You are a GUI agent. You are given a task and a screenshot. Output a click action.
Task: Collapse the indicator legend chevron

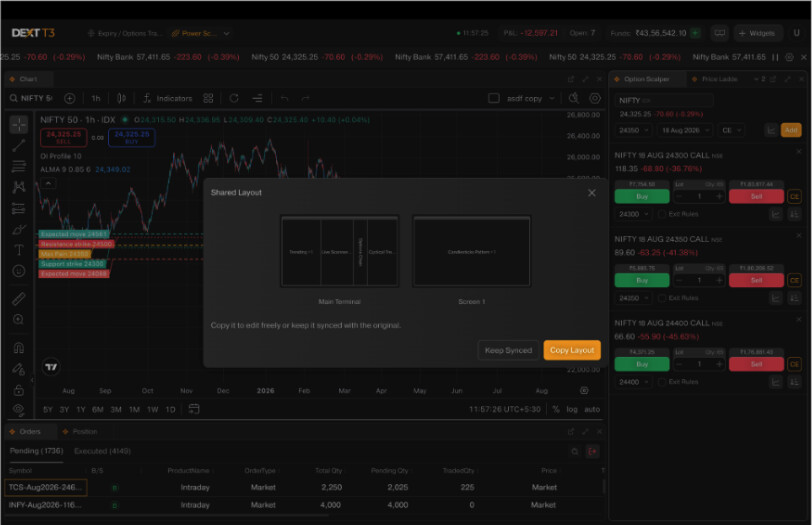click(x=48, y=183)
